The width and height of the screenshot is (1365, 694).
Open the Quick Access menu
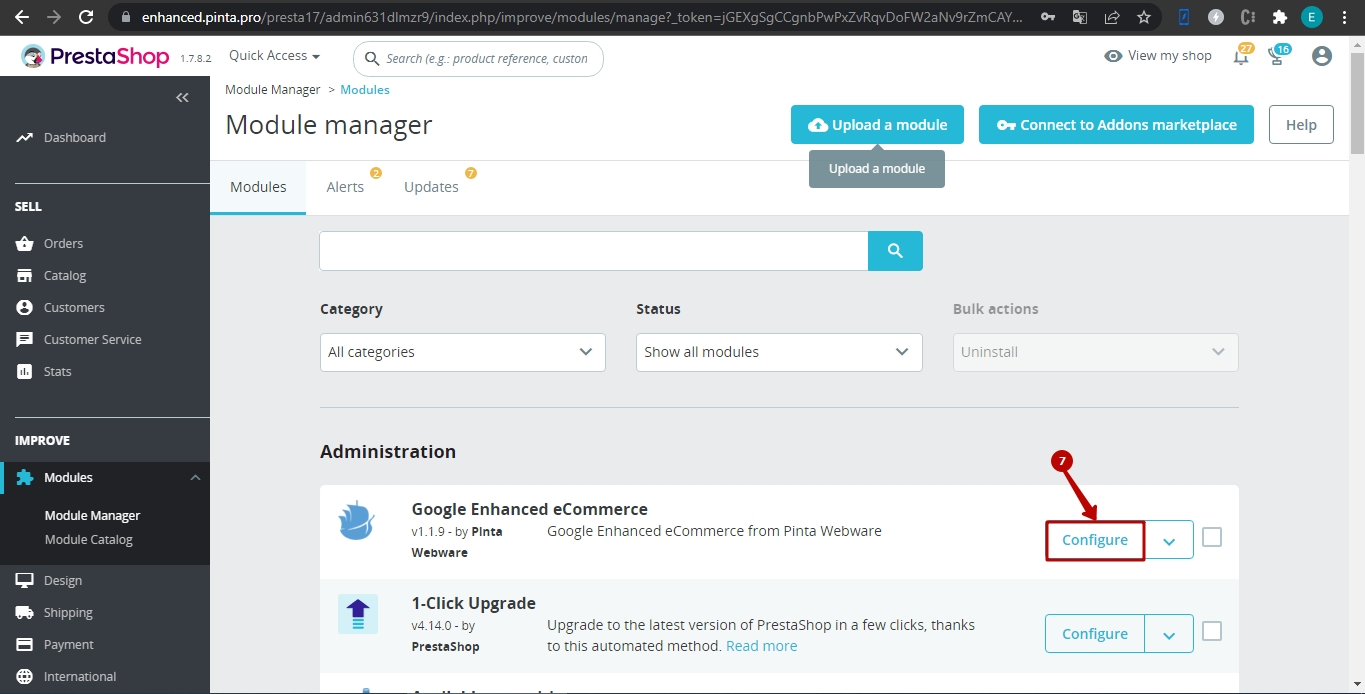tap(274, 56)
